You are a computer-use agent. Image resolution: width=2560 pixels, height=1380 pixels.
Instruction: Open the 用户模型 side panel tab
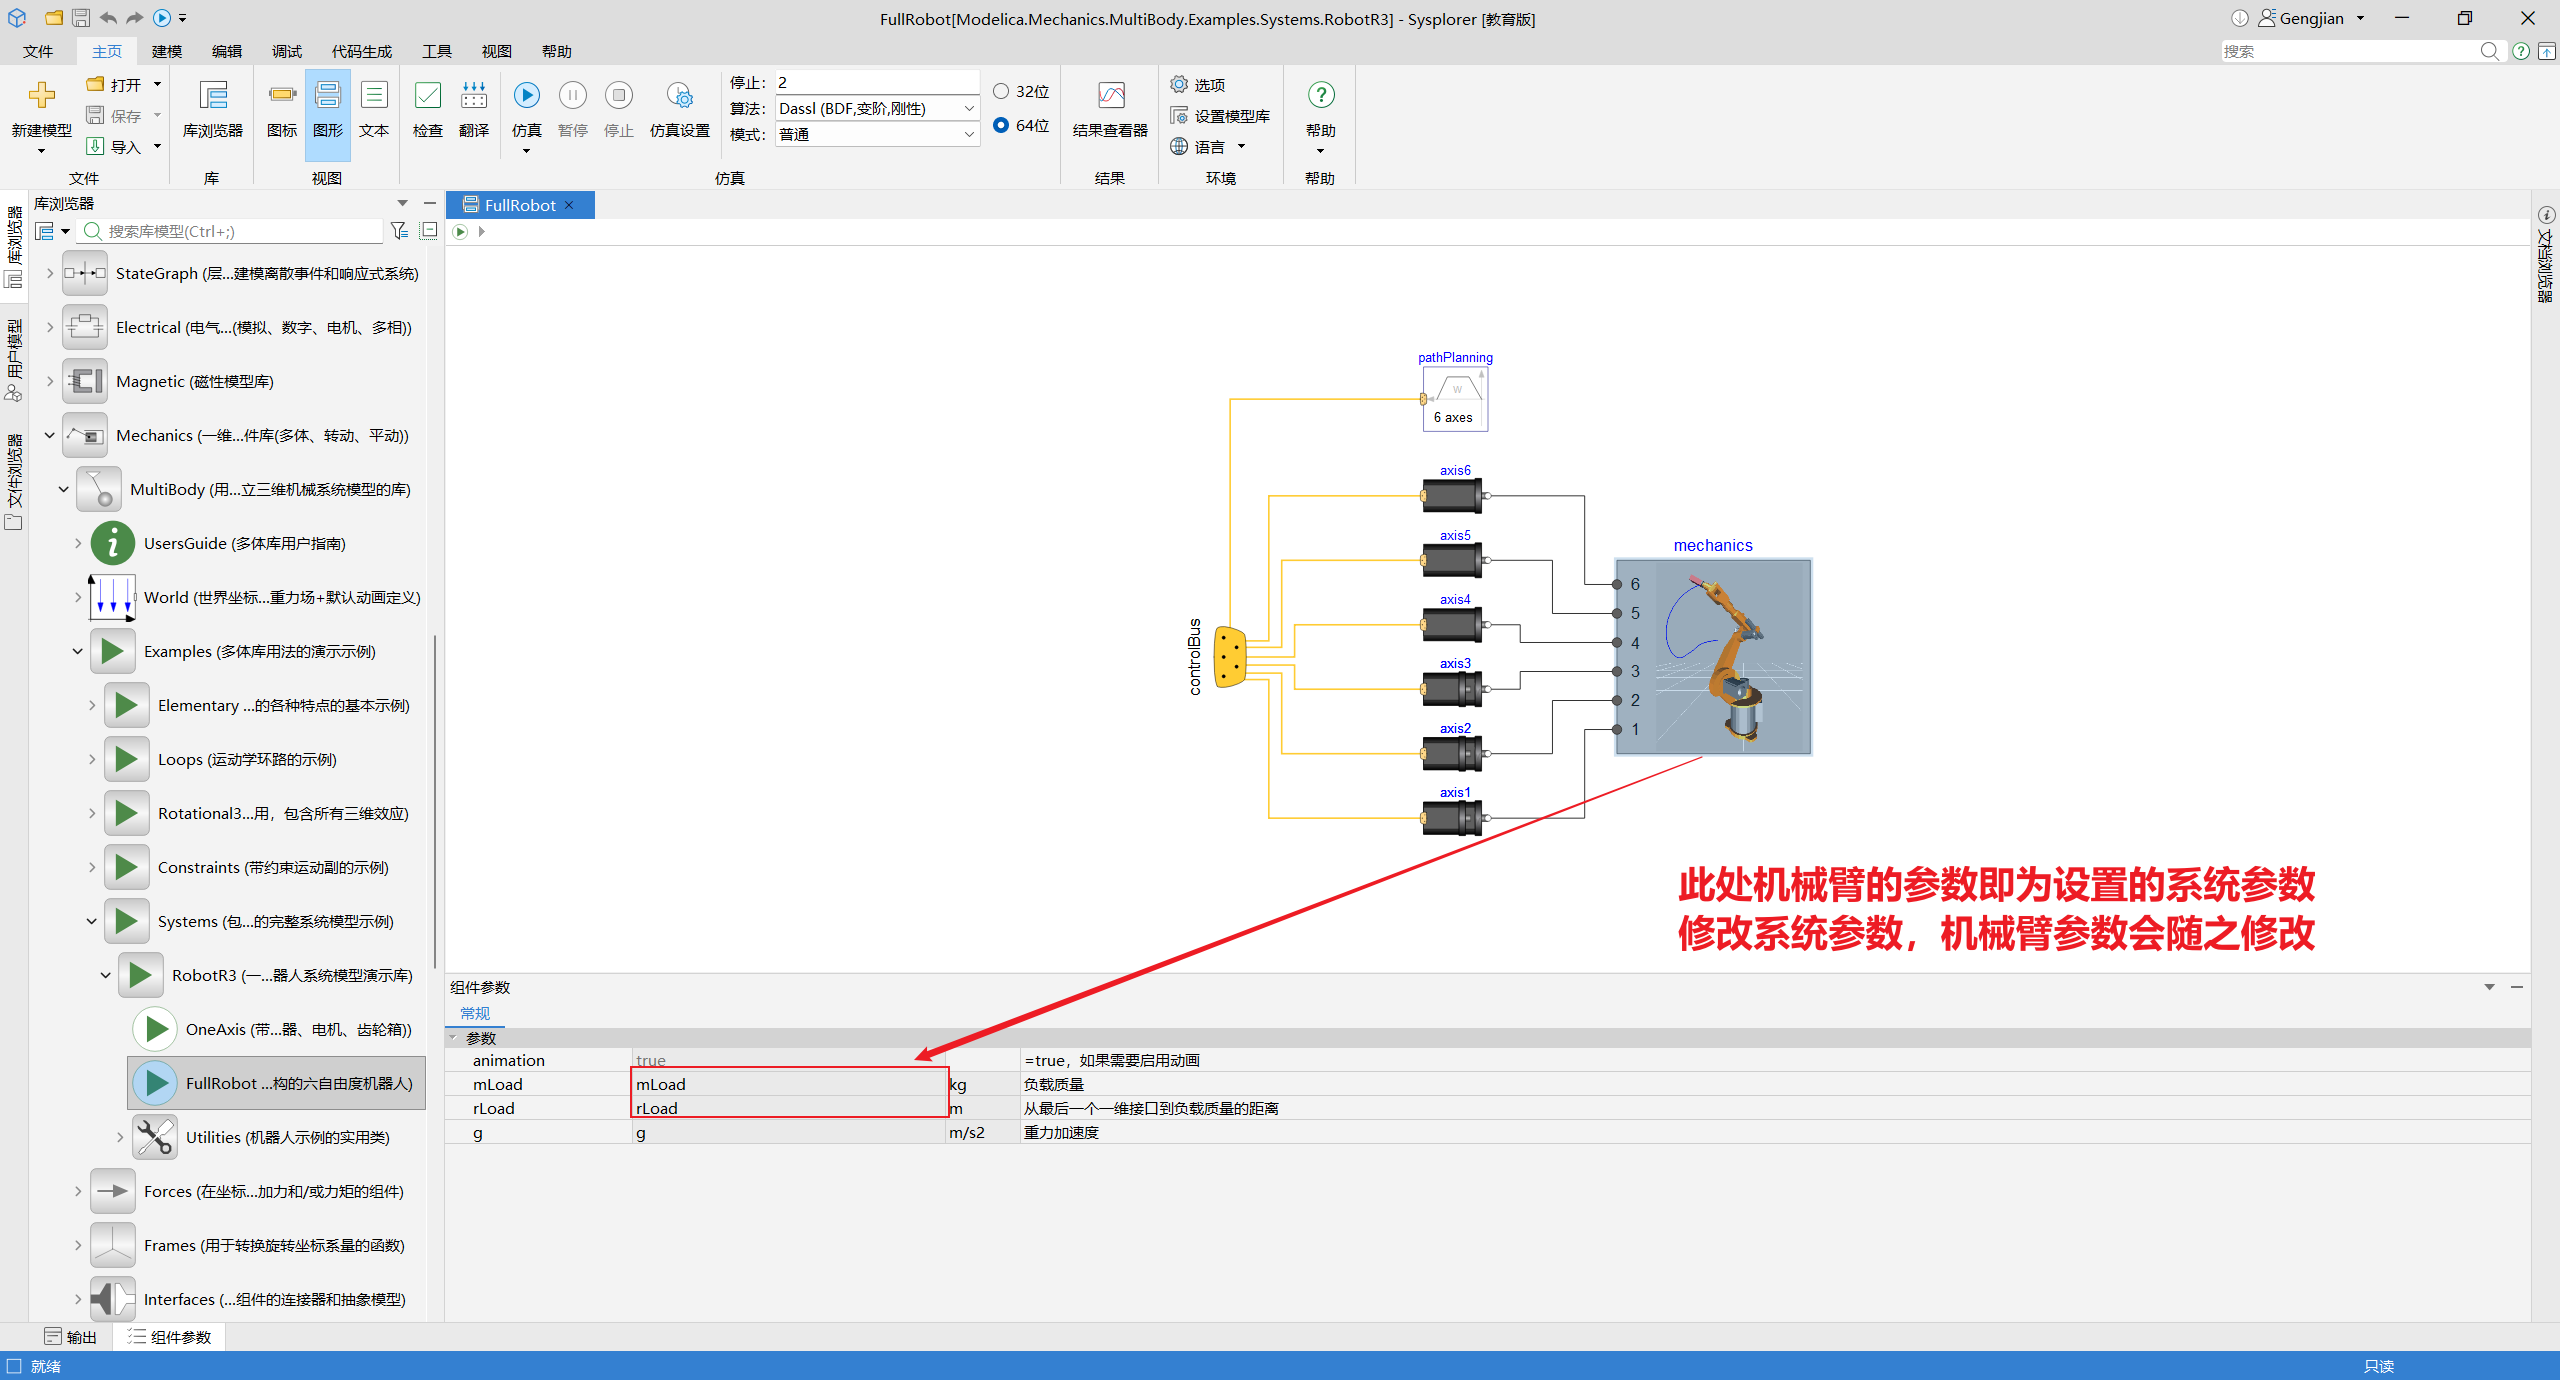point(14,360)
